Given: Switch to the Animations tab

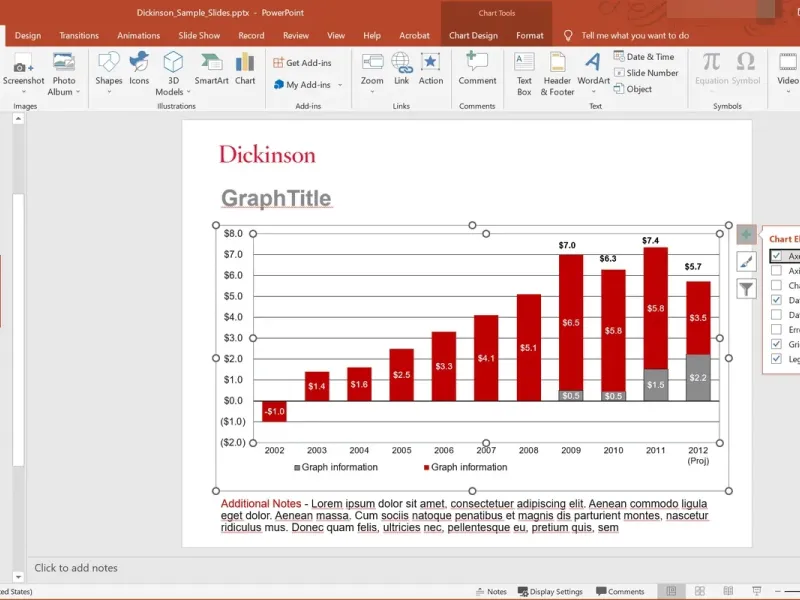Looking at the screenshot, I should [138, 36].
